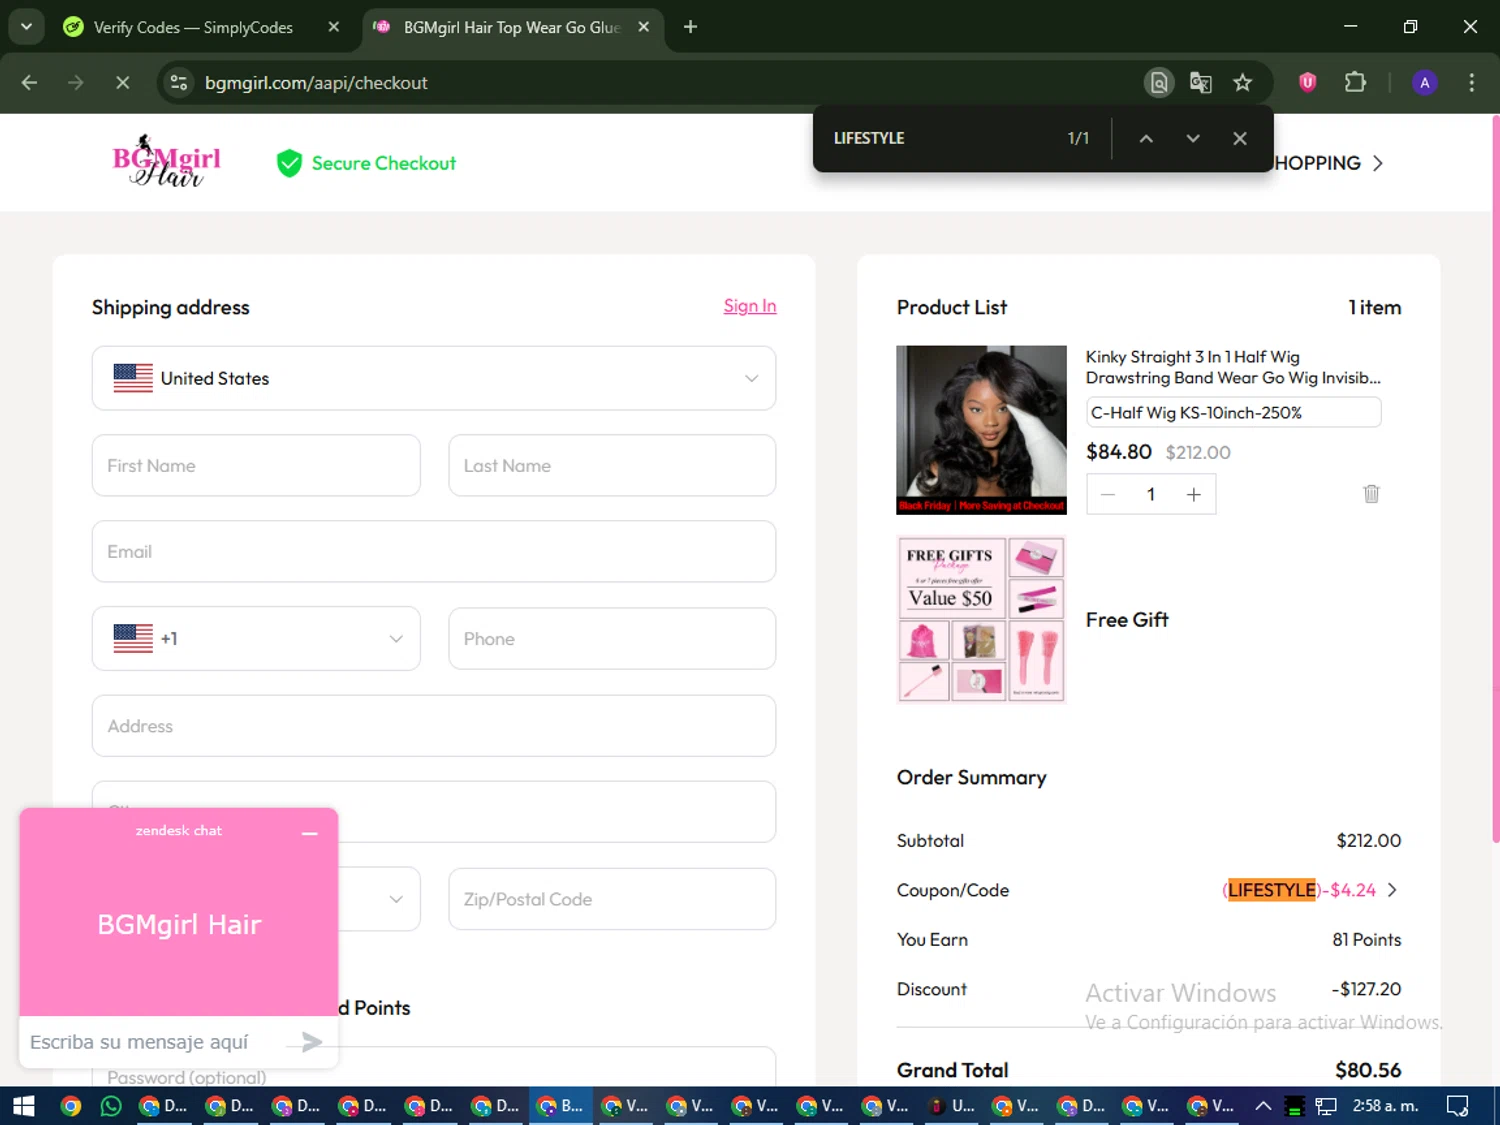Open the profile avatar A
Image resolution: width=1500 pixels, height=1125 pixels.
tap(1425, 83)
